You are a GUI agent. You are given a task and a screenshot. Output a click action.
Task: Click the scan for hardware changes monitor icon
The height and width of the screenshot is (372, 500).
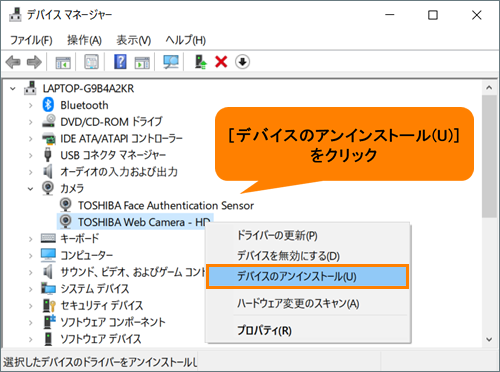[x=171, y=62]
